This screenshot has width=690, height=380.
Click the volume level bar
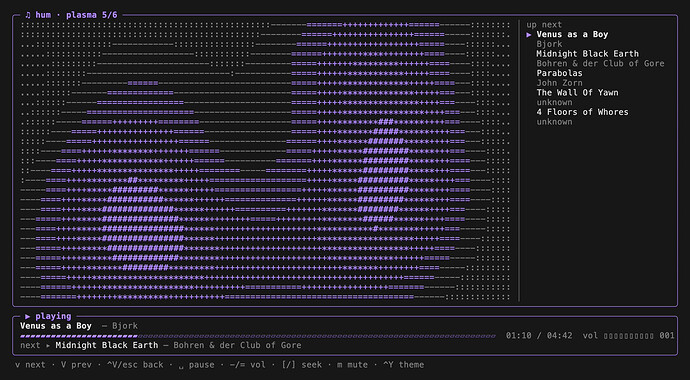[628, 336]
